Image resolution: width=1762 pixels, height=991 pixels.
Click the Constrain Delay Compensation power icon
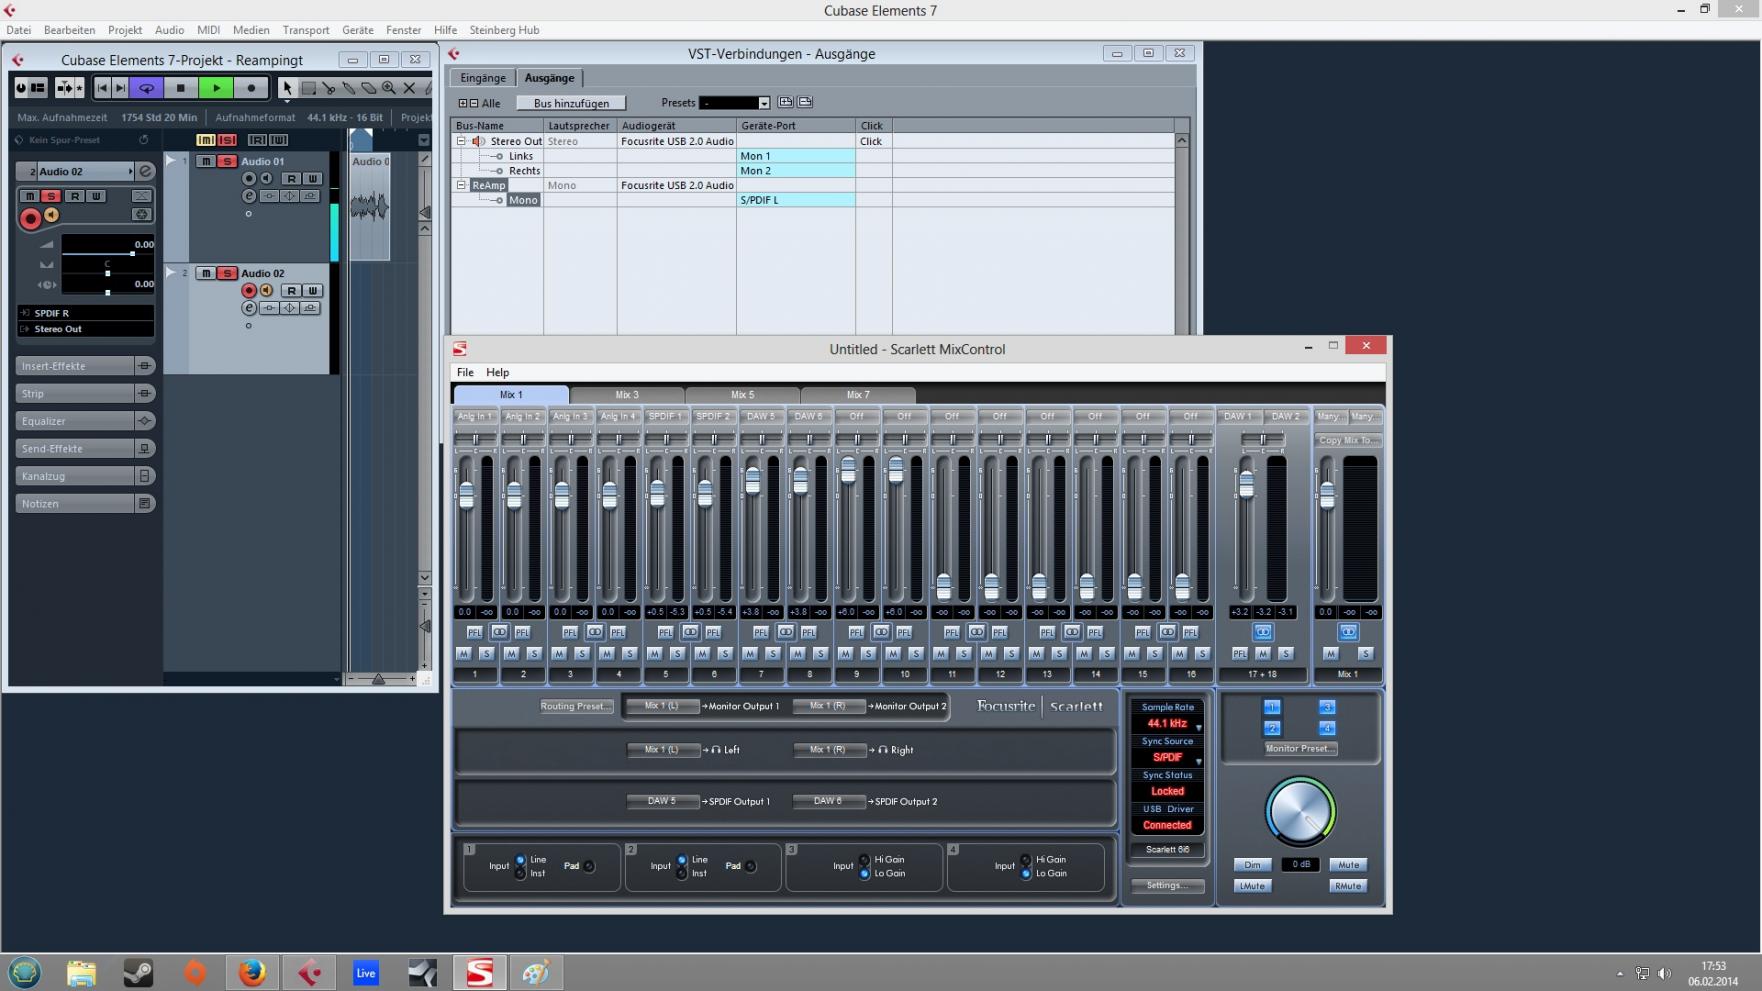(x=21, y=88)
